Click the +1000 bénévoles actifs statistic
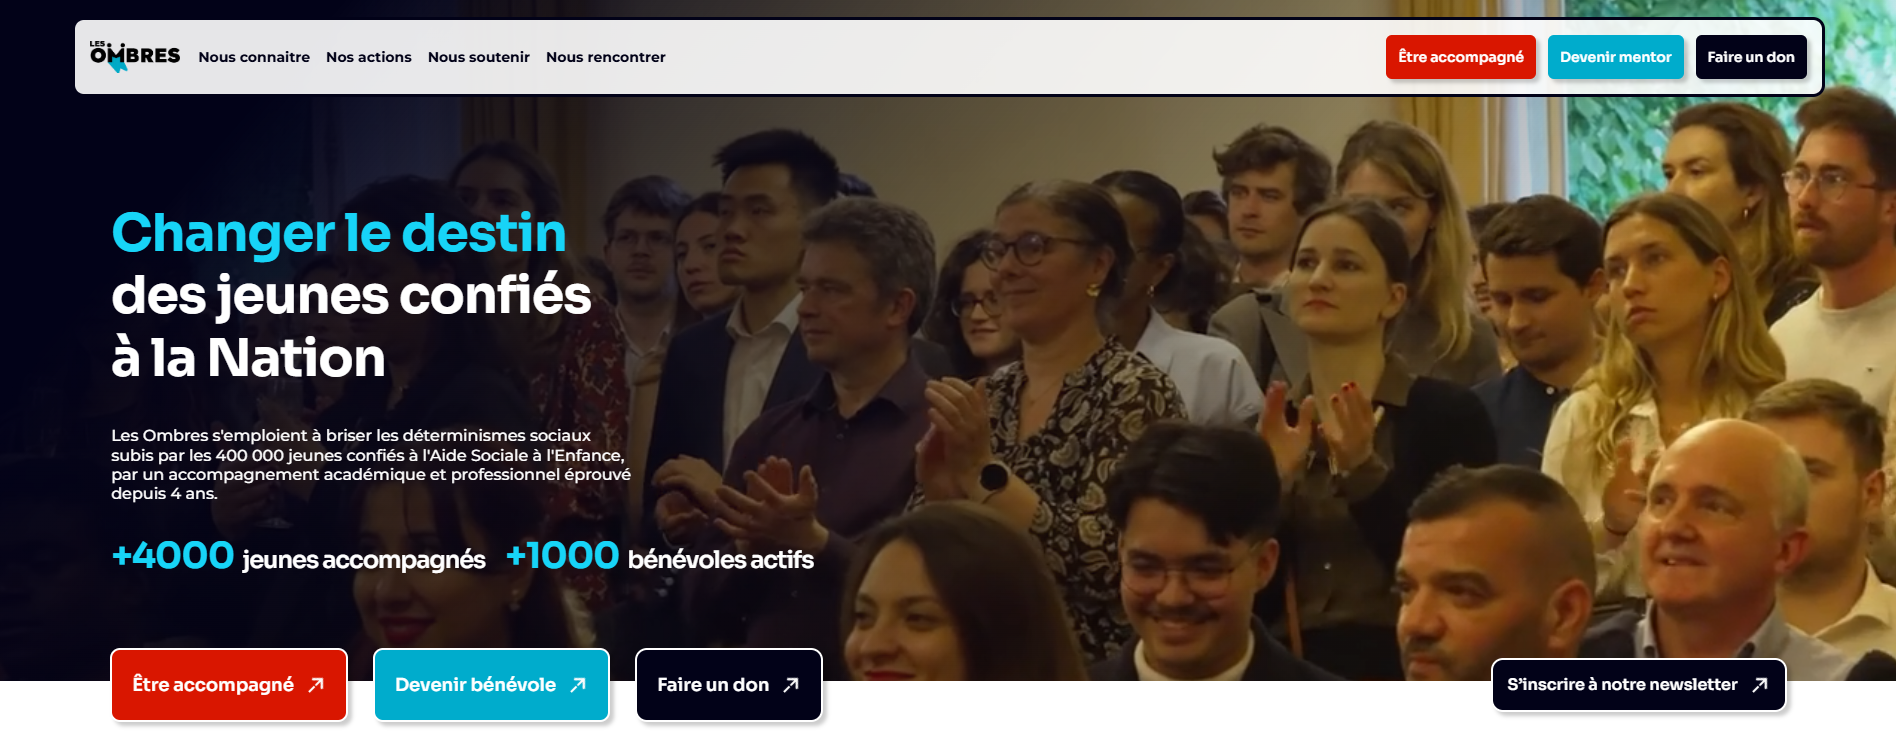The image size is (1896, 752). tap(660, 556)
